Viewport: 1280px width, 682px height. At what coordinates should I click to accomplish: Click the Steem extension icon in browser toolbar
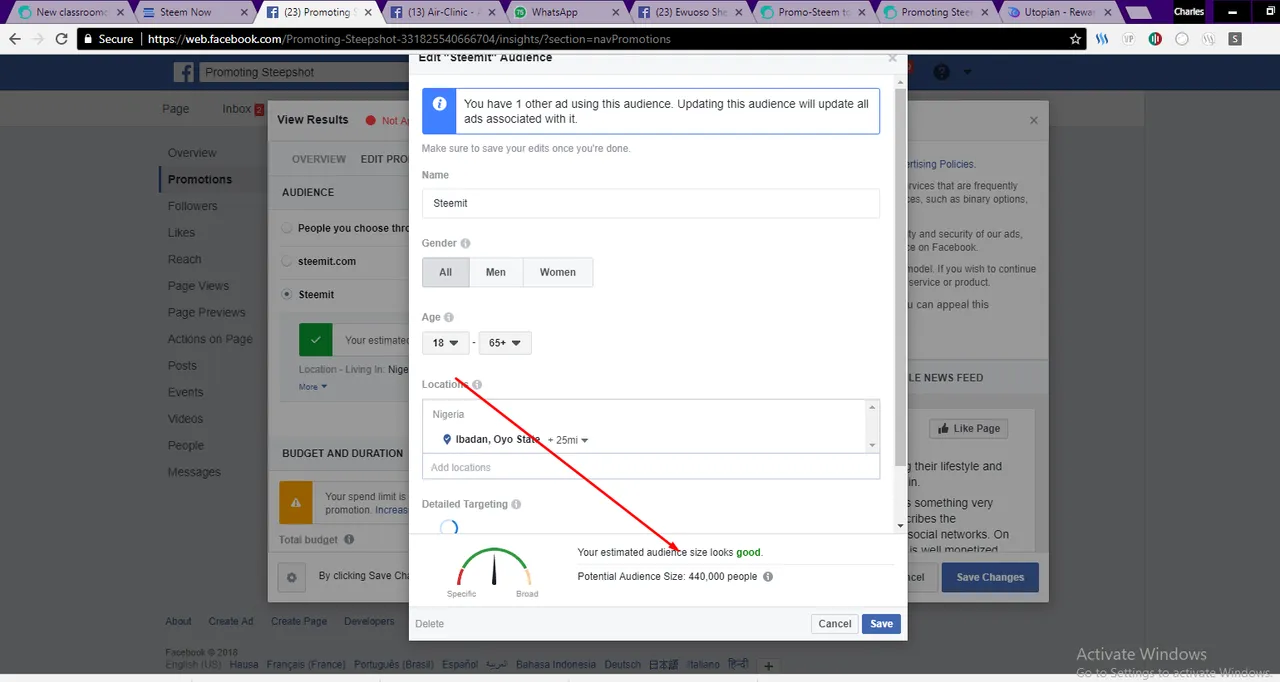pyautogui.click(x=1103, y=39)
